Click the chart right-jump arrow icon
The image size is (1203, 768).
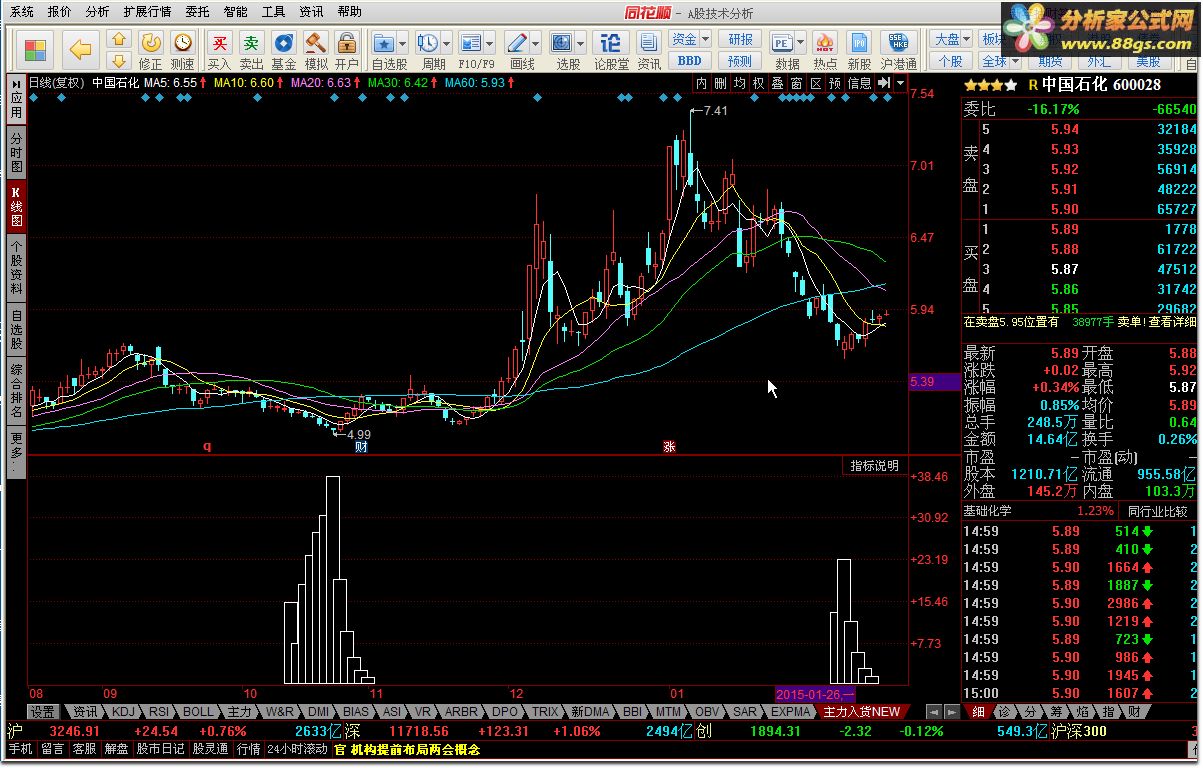[884, 83]
